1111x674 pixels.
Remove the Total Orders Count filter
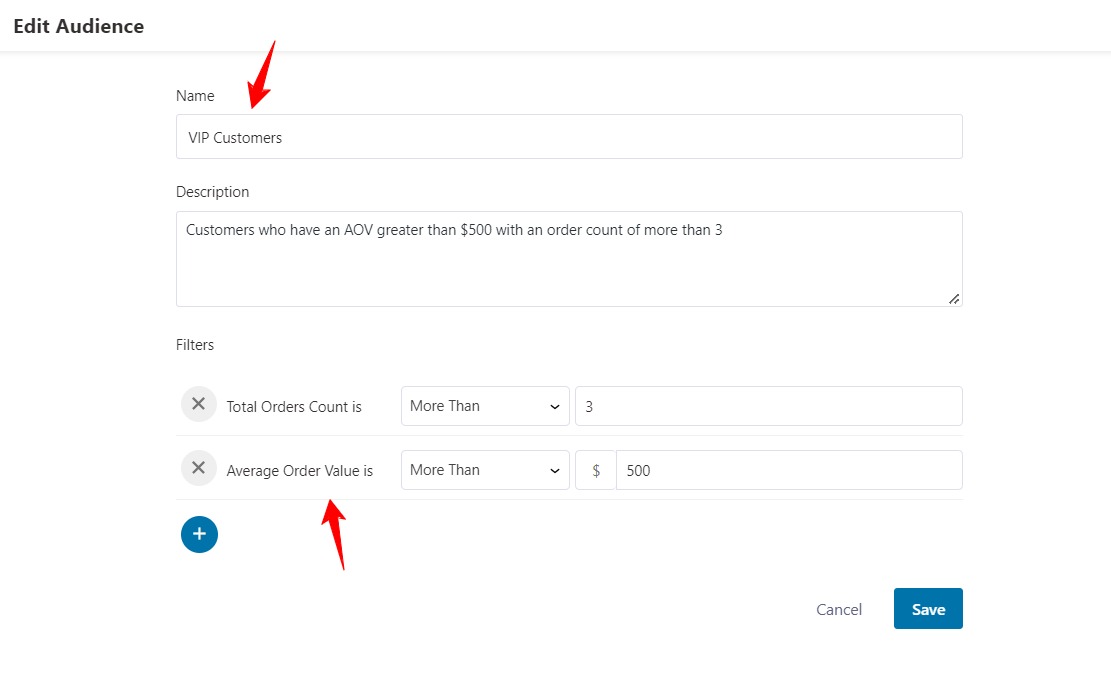(198, 404)
